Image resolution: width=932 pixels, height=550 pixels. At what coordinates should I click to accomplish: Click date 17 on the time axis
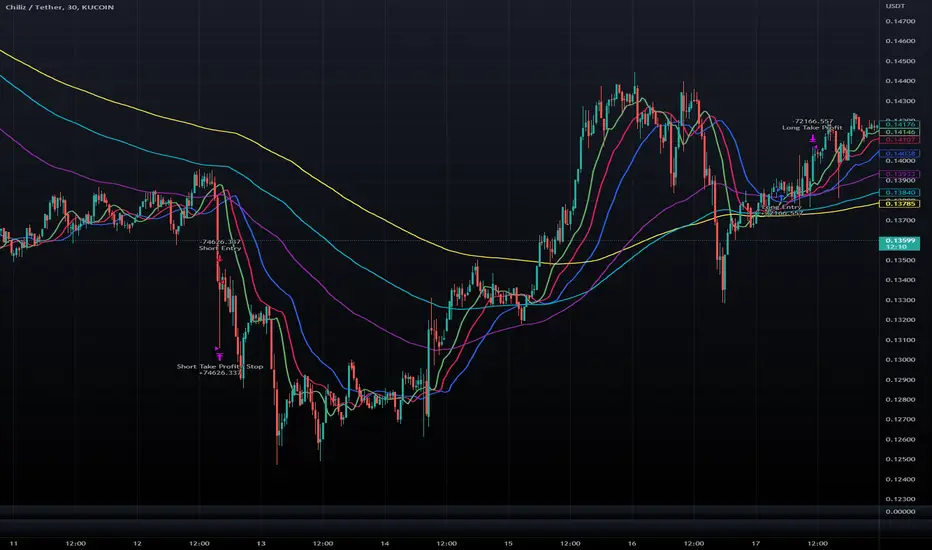755,543
